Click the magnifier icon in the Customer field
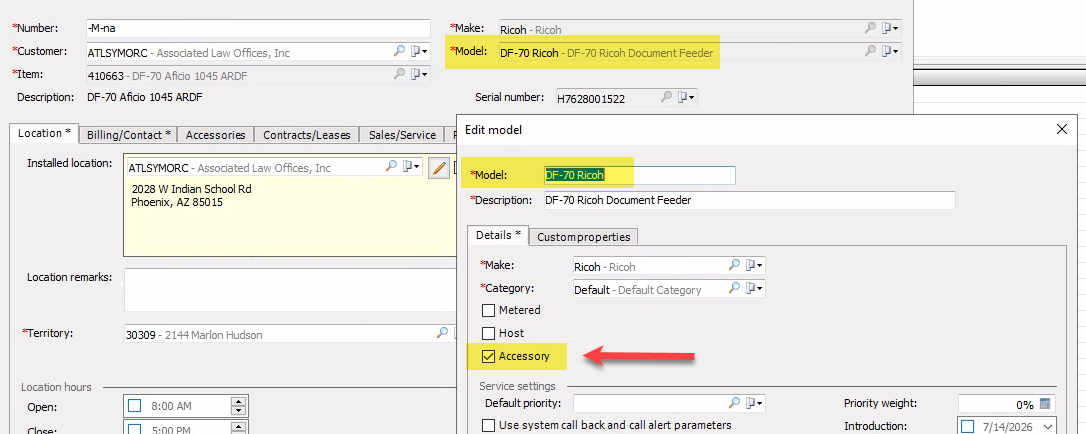Image resolution: width=1086 pixels, height=434 pixels. 400,51
